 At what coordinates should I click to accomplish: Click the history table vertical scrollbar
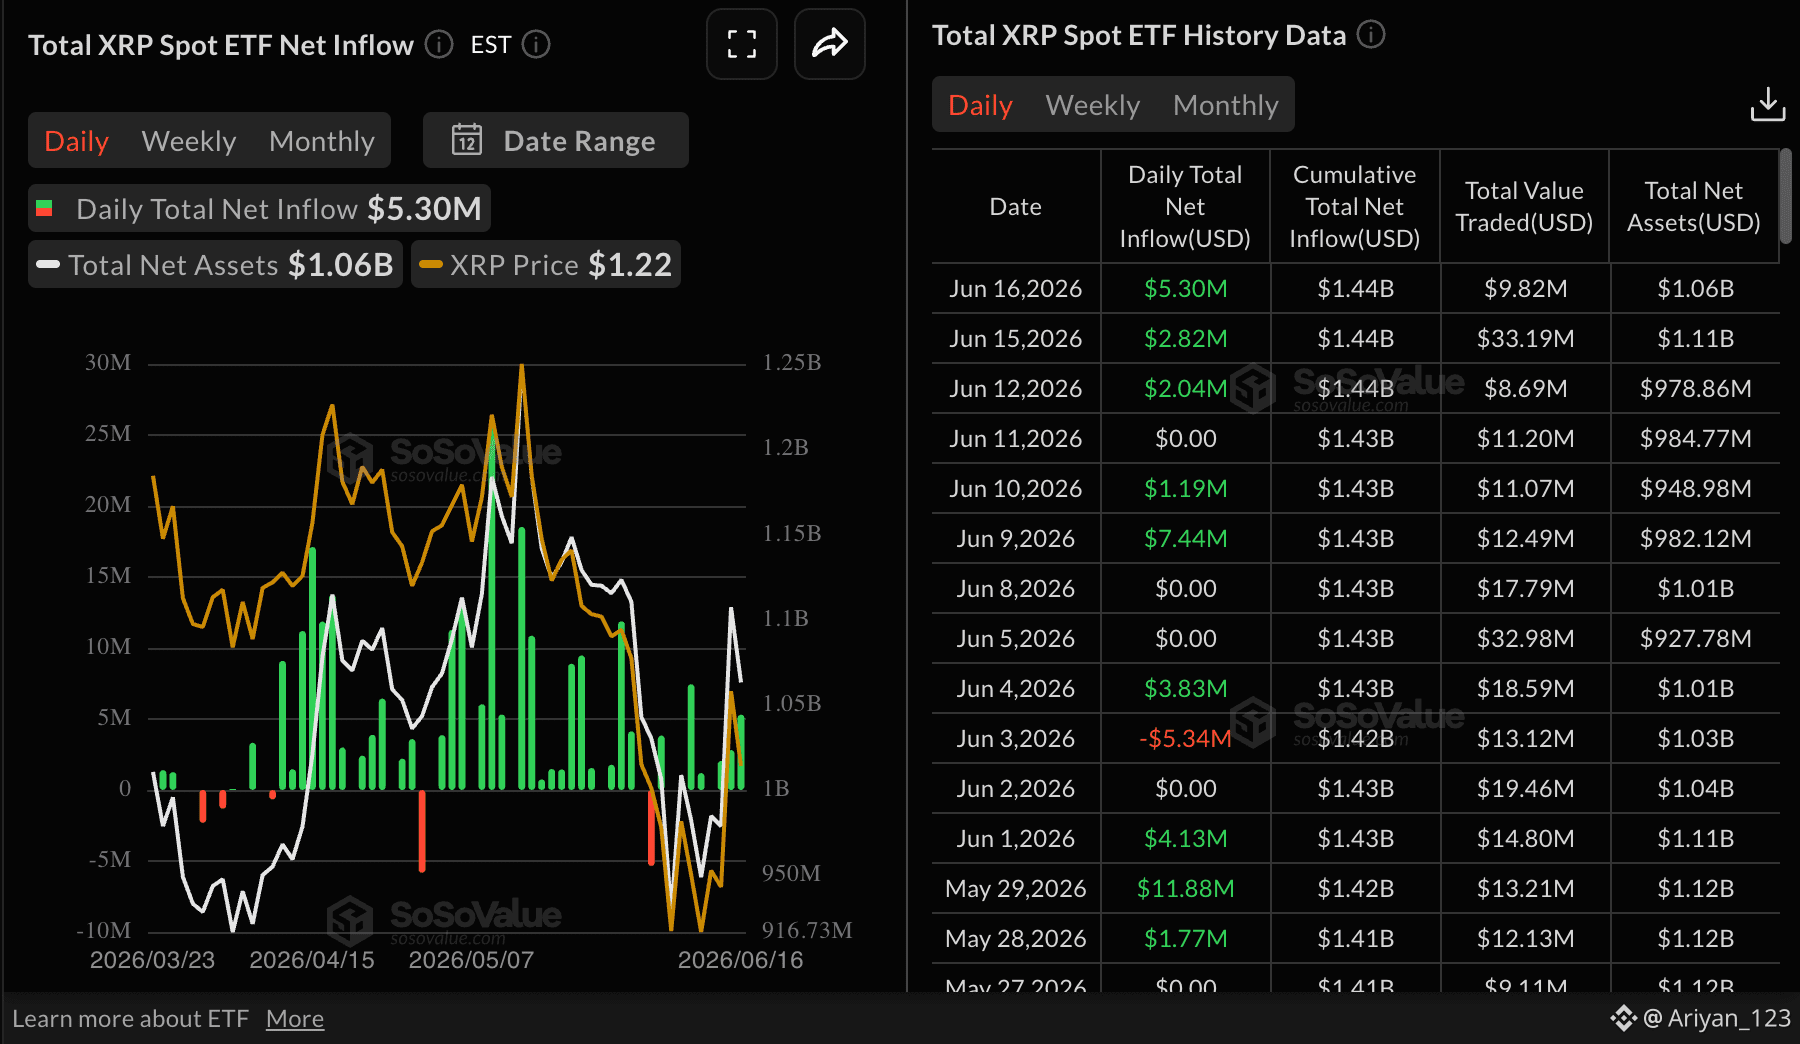[x=1786, y=196]
